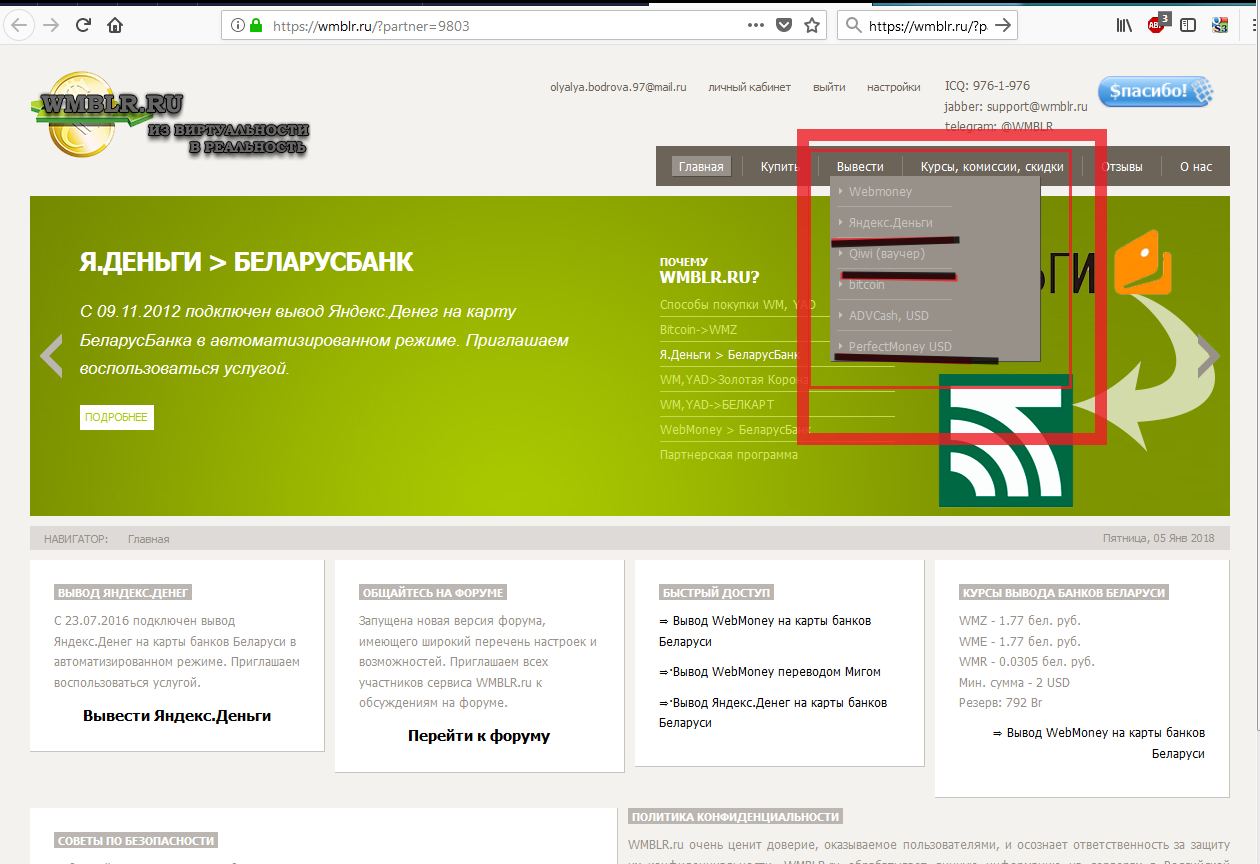Focus the browser URL address field

pos(500,26)
